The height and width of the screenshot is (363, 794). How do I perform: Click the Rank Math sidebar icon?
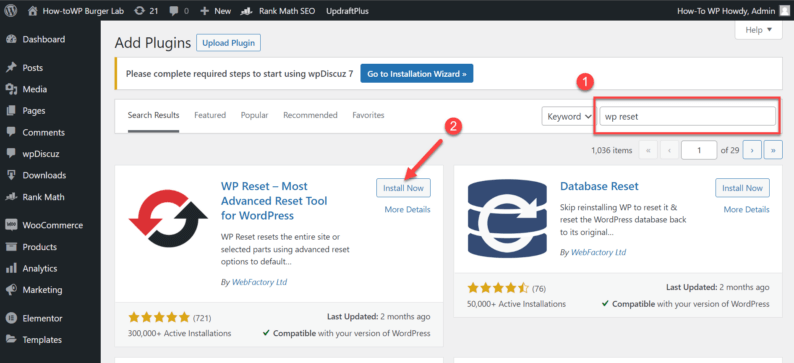coord(11,197)
